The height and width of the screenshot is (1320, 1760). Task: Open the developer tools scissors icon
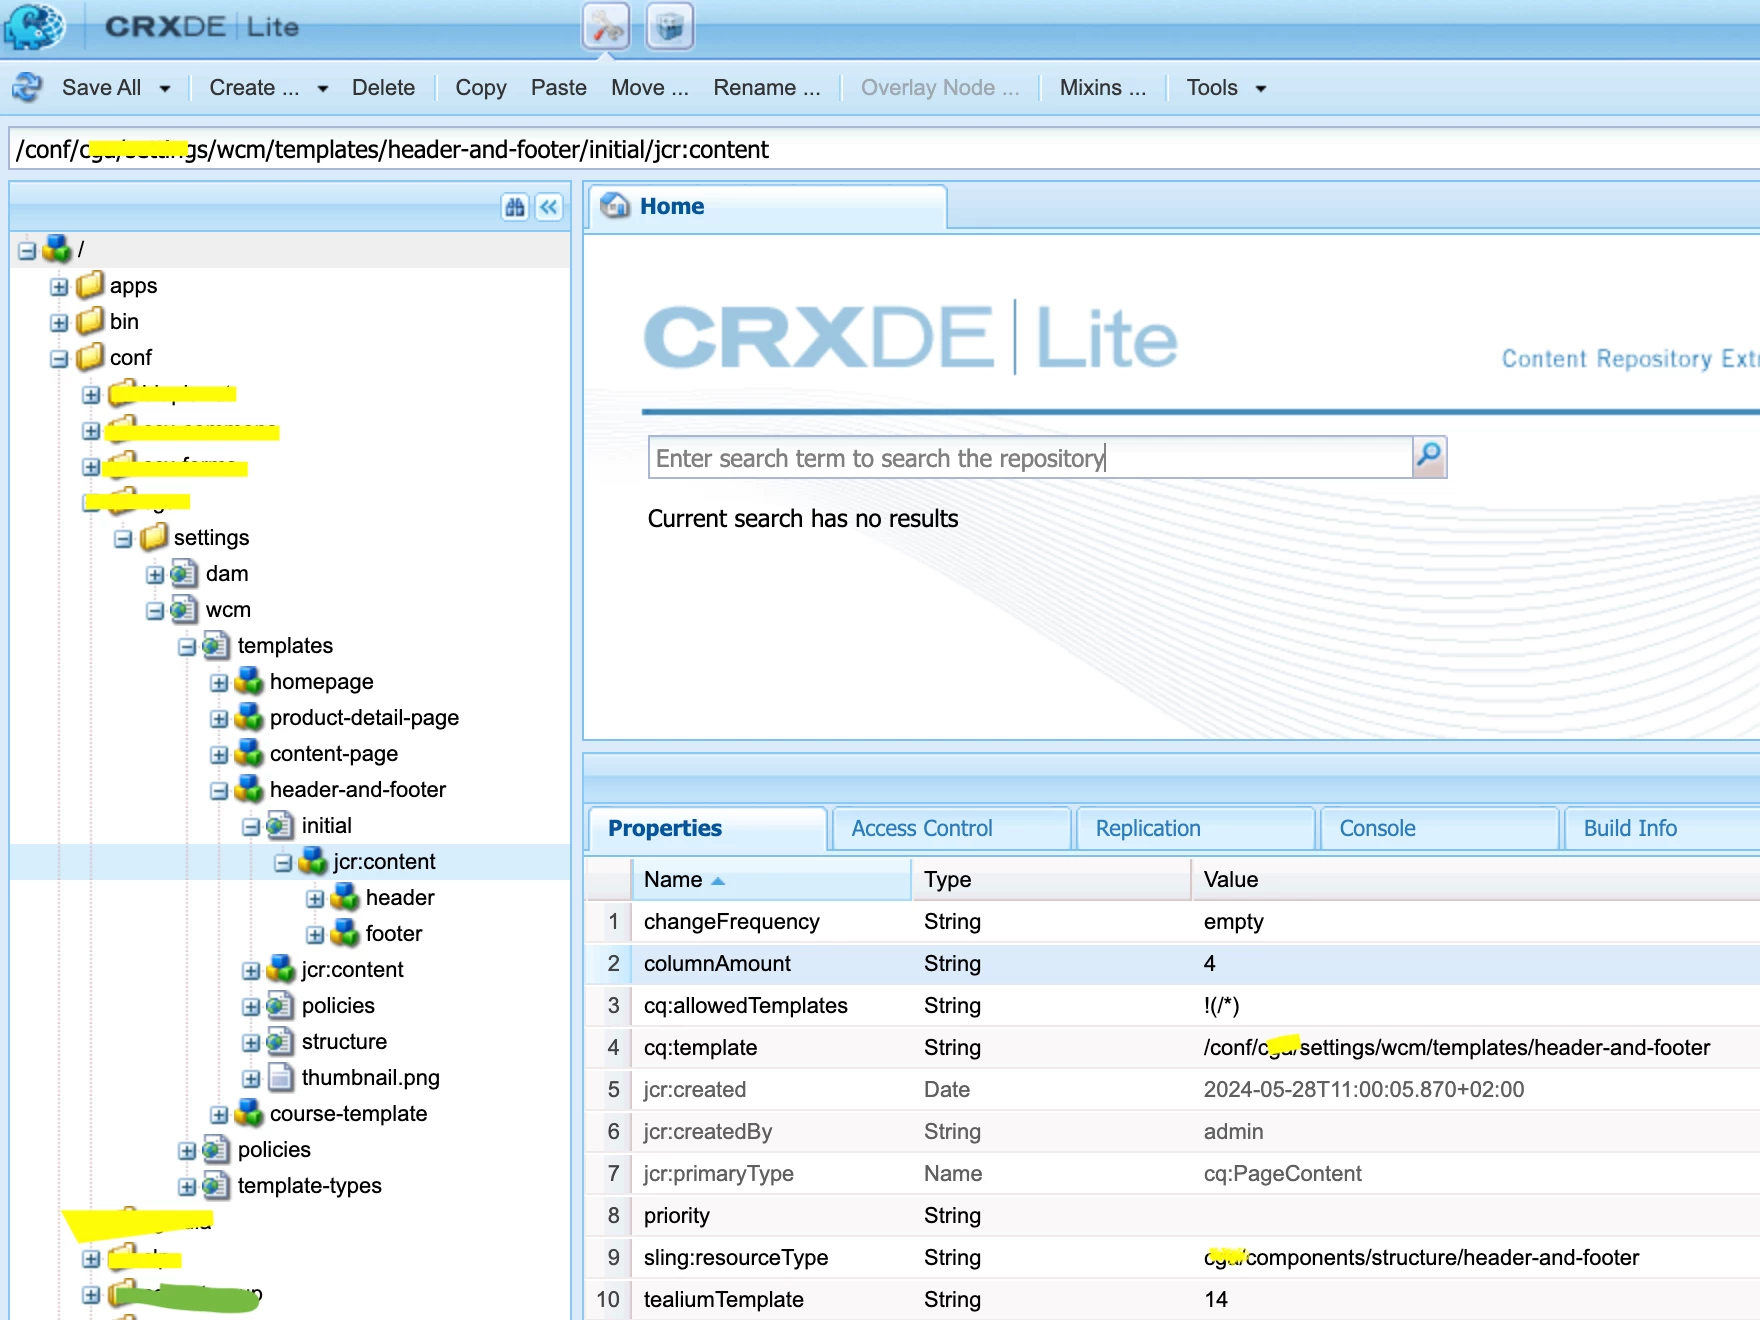(x=606, y=27)
